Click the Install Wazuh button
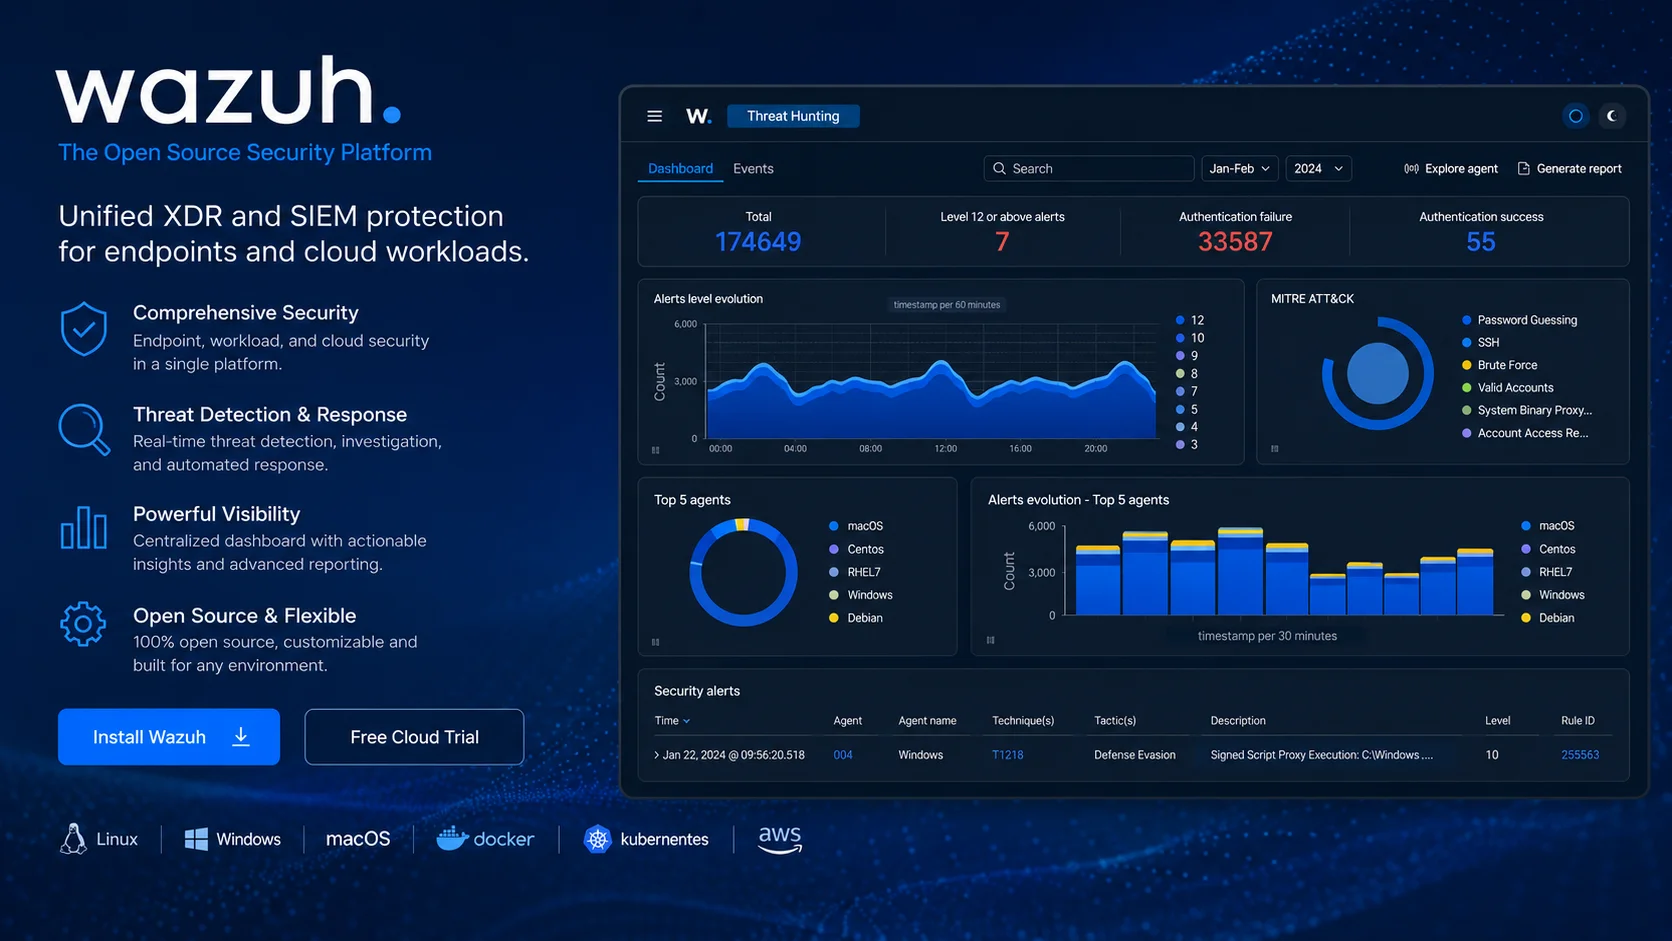The image size is (1672, 941). [169, 737]
